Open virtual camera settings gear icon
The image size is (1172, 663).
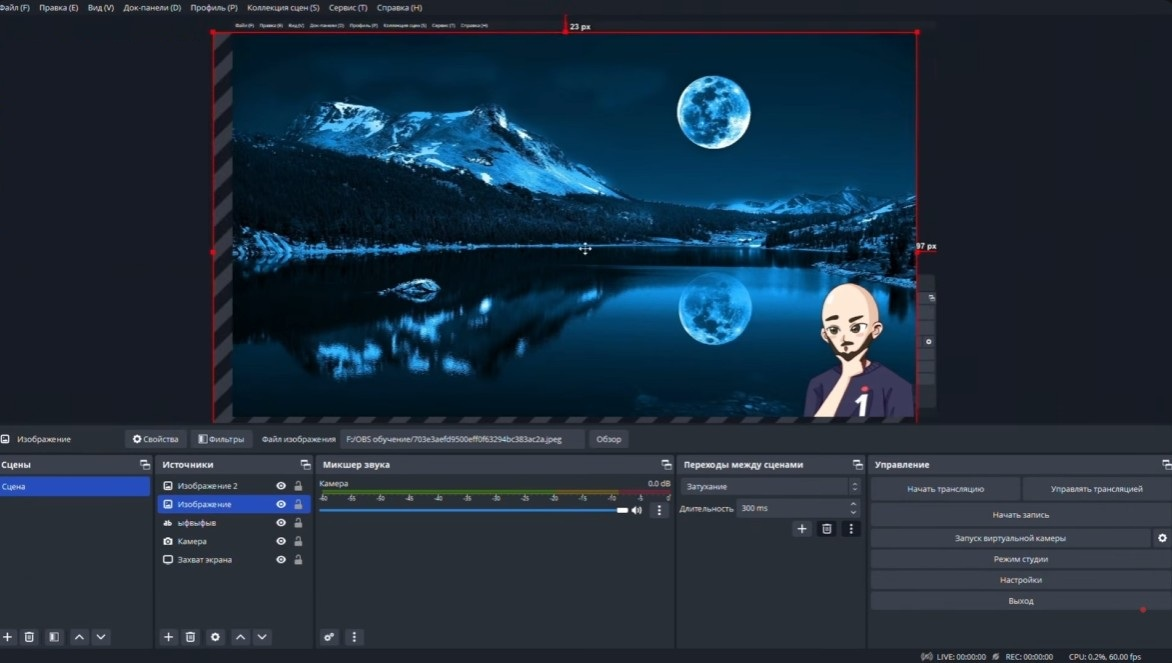tap(1162, 538)
